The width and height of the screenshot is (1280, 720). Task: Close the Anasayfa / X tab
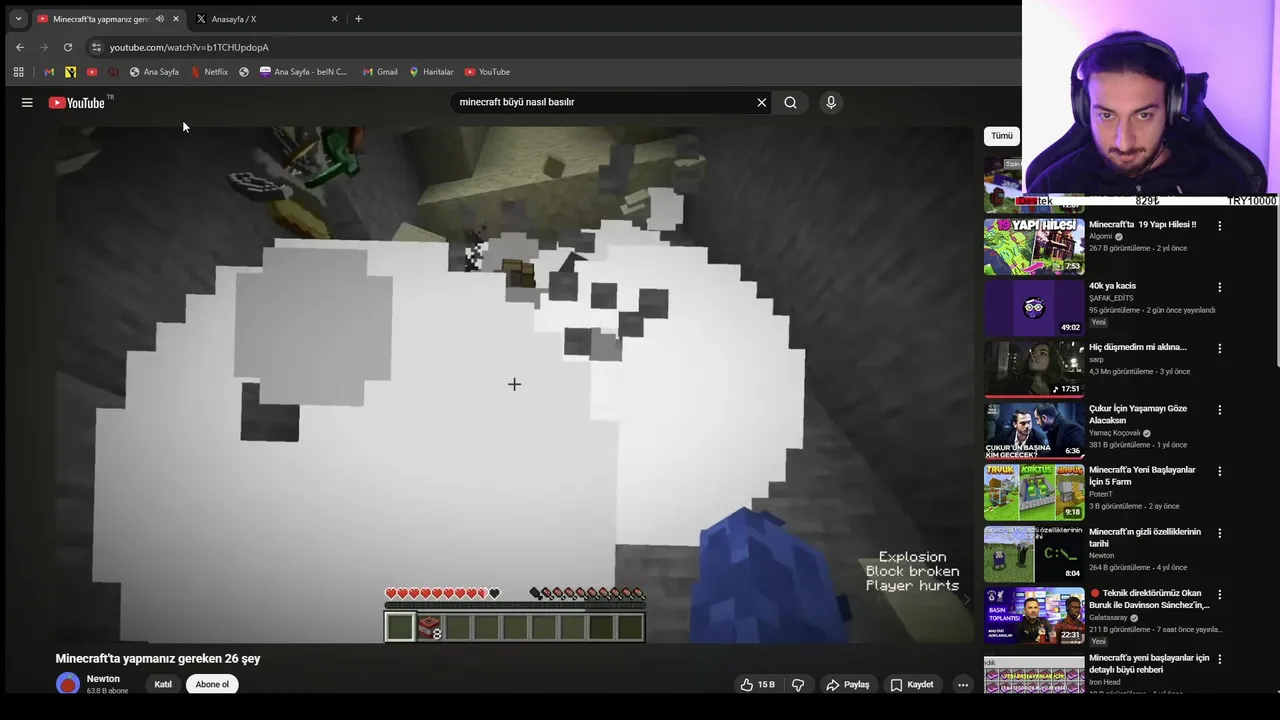(x=334, y=19)
